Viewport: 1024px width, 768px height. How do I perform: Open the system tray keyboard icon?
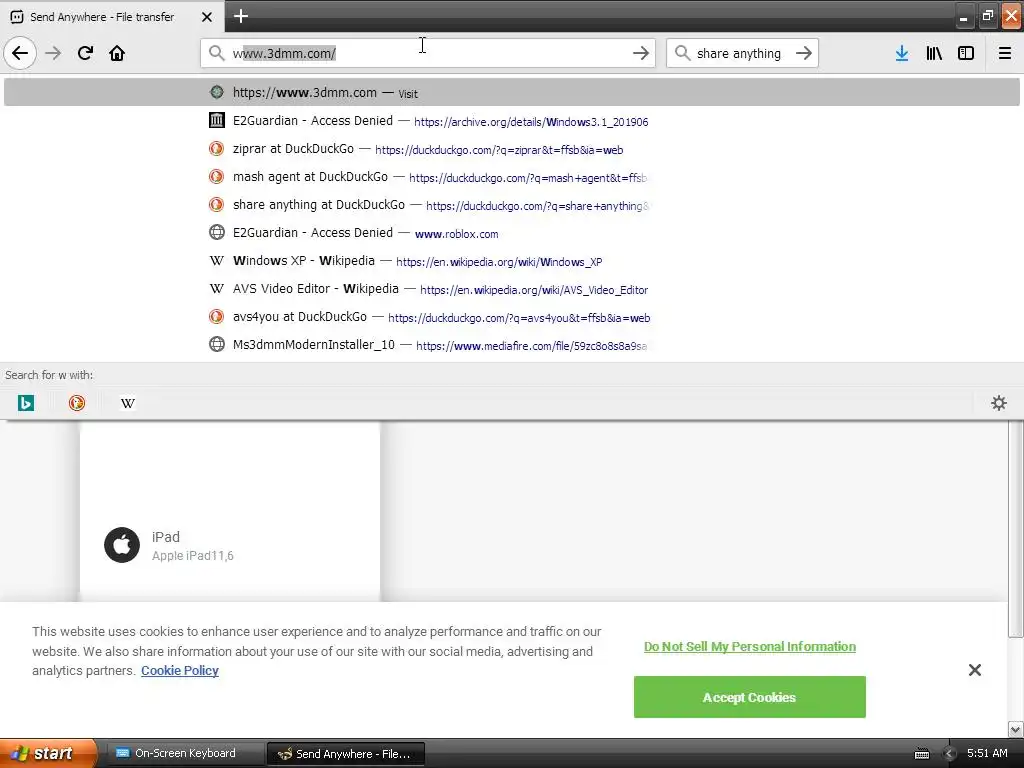tap(921, 754)
